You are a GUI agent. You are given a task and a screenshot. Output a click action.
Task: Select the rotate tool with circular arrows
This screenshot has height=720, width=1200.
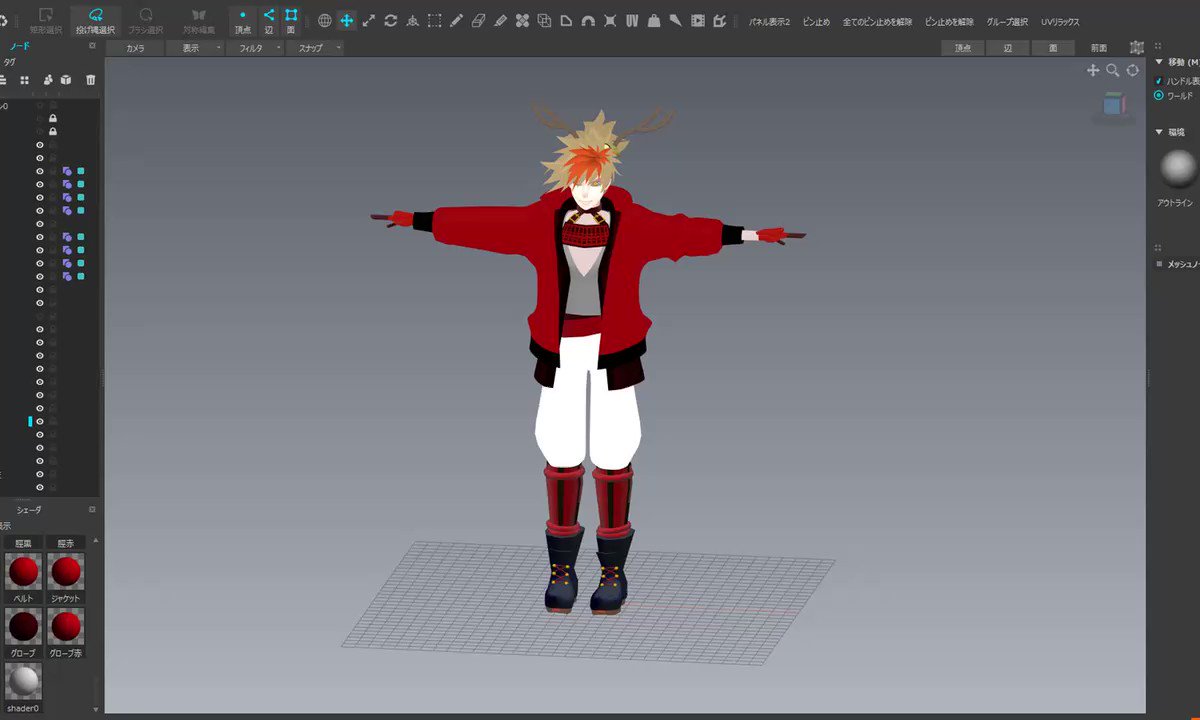coord(391,20)
